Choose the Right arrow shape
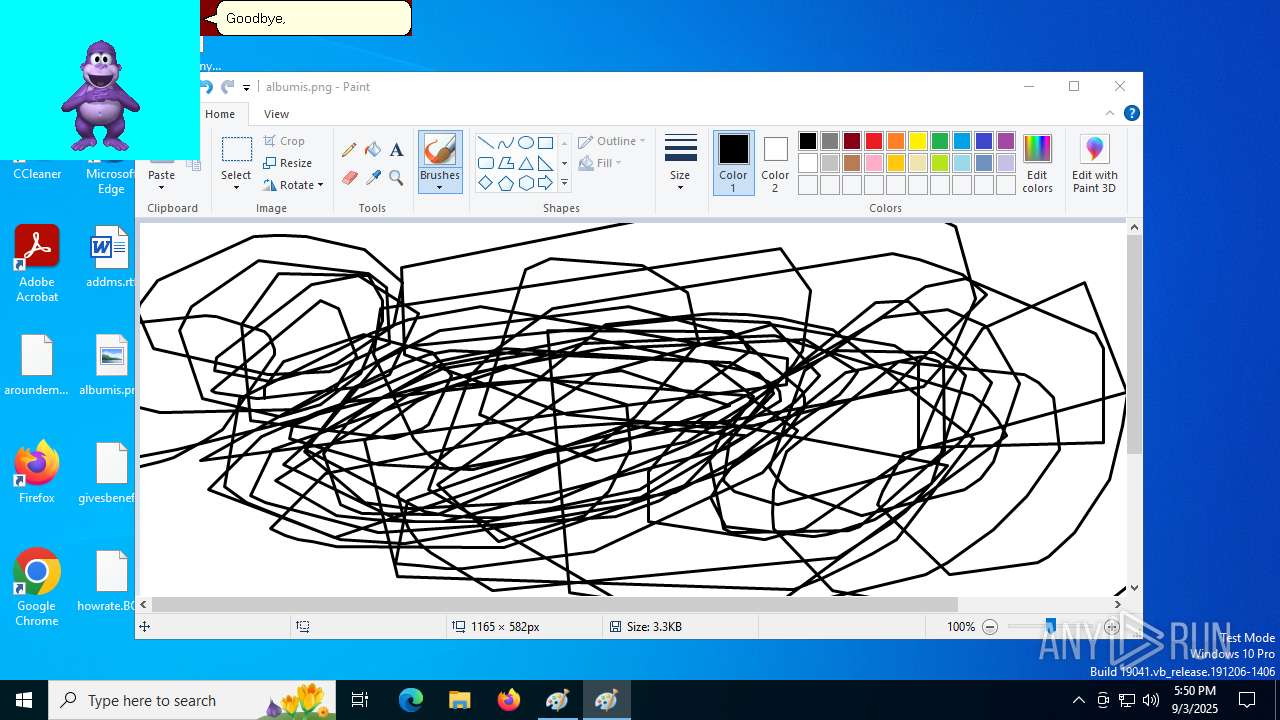 pyautogui.click(x=545, y=183)
